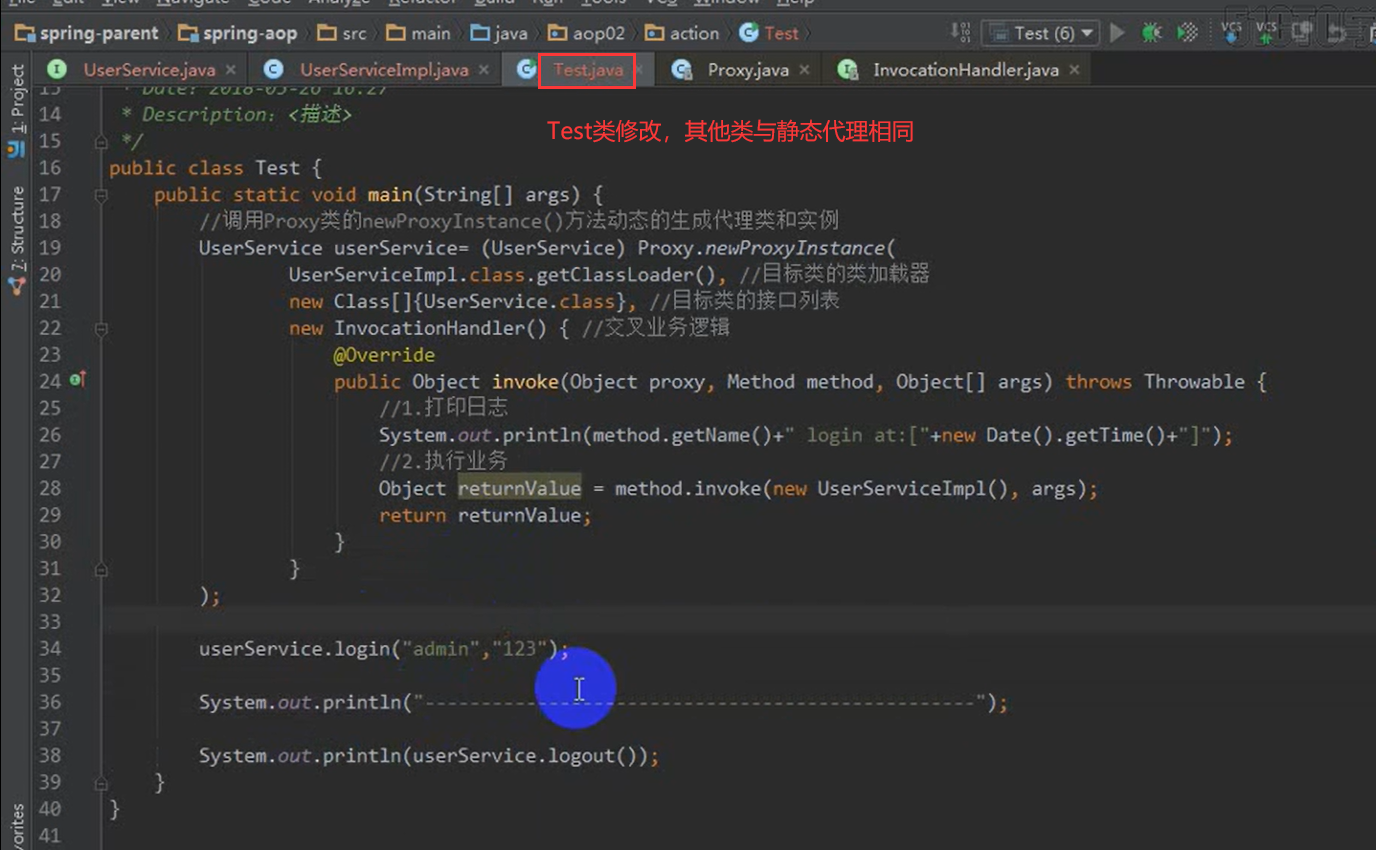Navigate to the src breadcrumb folder
1376x850 pixels.
click(342, 33)
